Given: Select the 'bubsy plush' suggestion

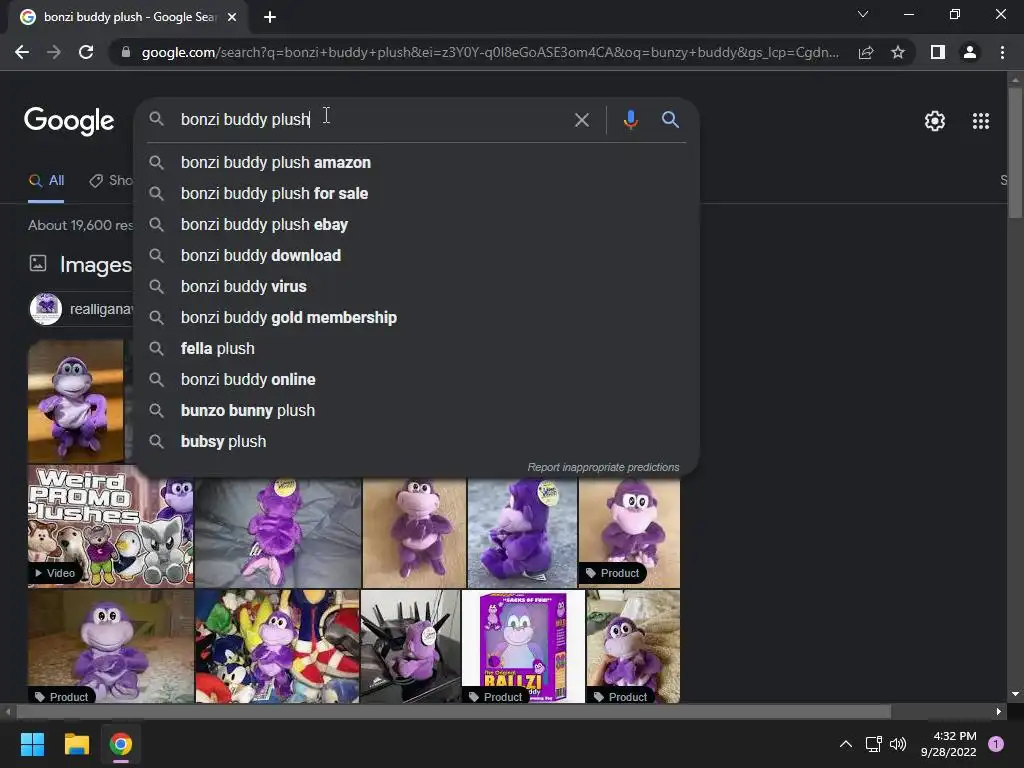Looking at the screenshot, I should (417, 441).
